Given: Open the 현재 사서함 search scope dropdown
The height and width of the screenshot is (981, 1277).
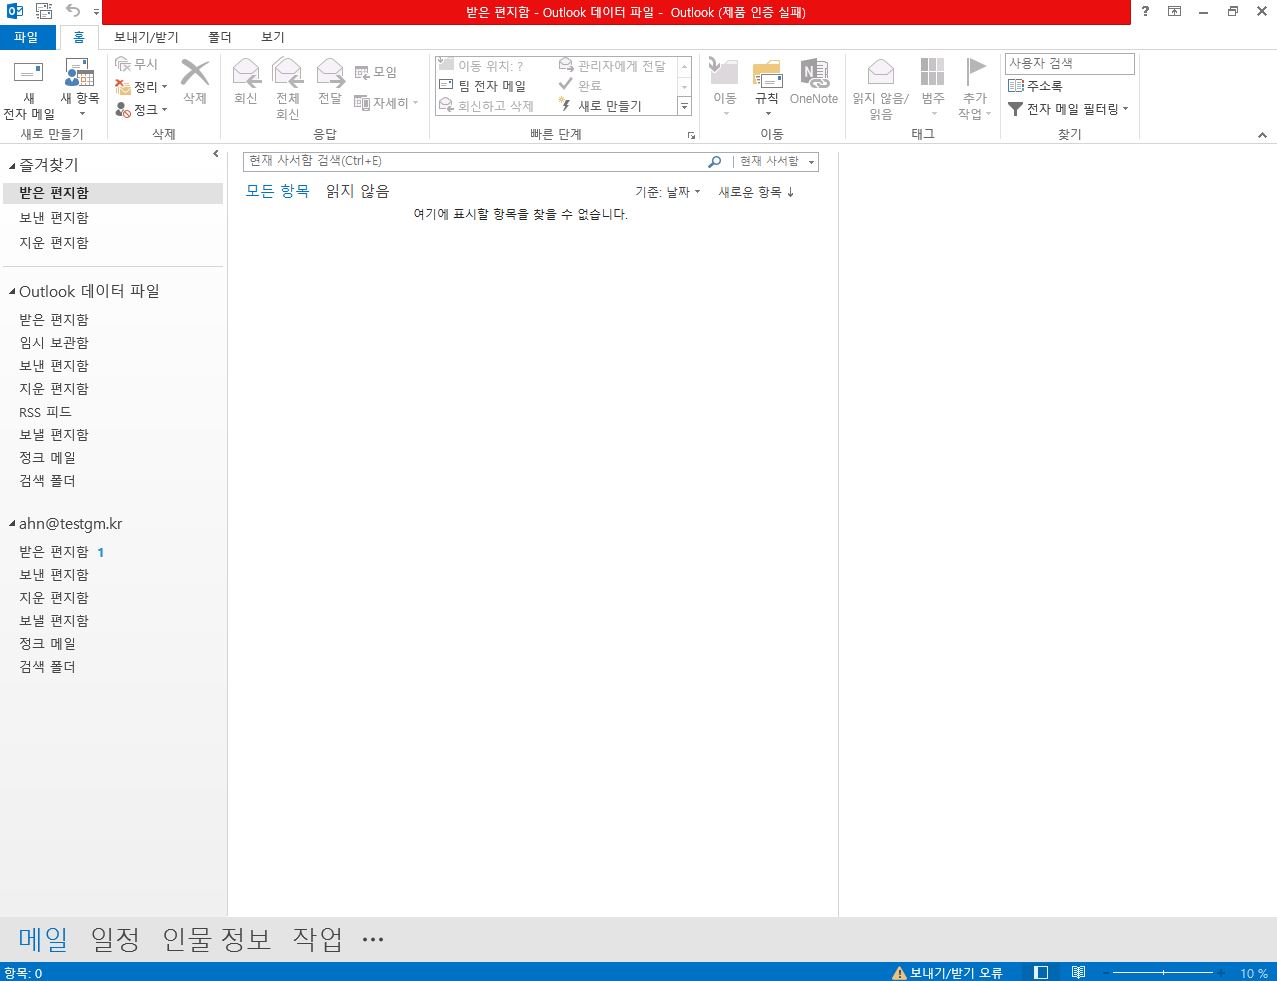Looking at the screenshot, I should click(x=777, y=161).
